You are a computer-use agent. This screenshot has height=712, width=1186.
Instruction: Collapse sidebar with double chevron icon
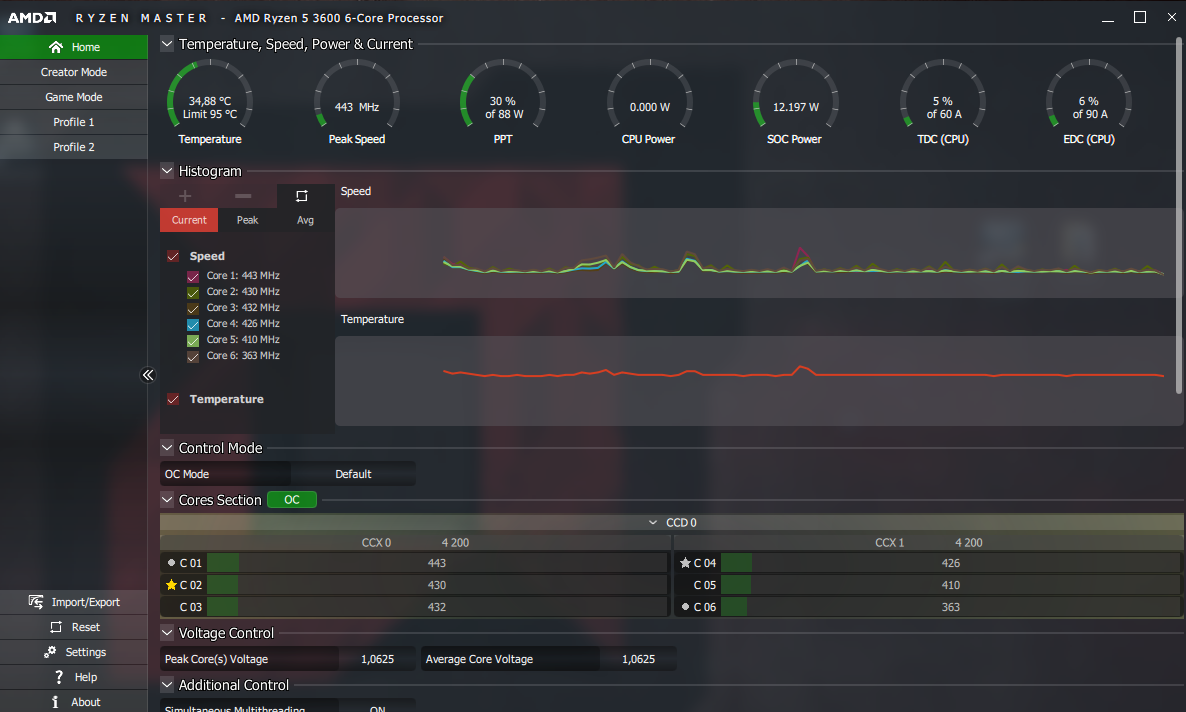pyautogui.click(x=148, y=375)
